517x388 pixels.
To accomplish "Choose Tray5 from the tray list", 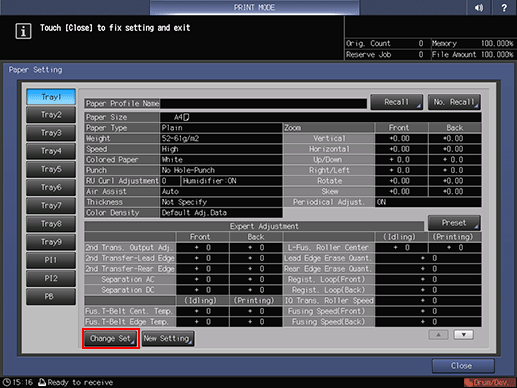I will (x=51, y=169).
